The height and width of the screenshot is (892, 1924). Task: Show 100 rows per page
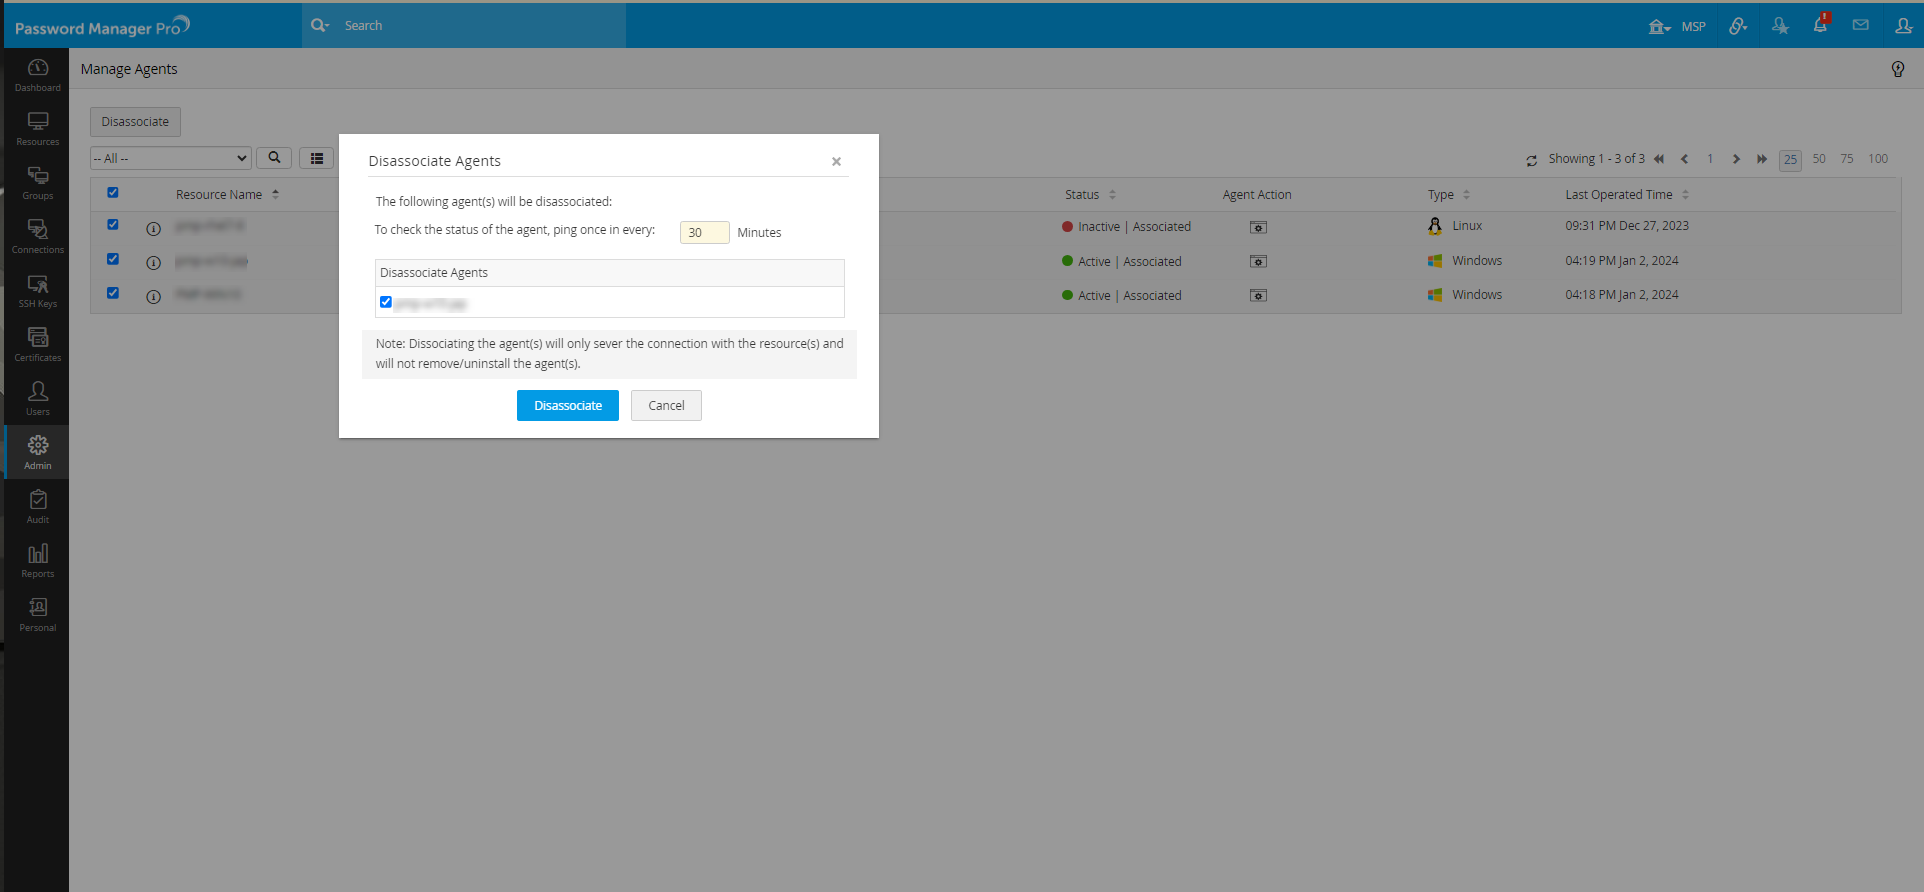pos(1878,159)
